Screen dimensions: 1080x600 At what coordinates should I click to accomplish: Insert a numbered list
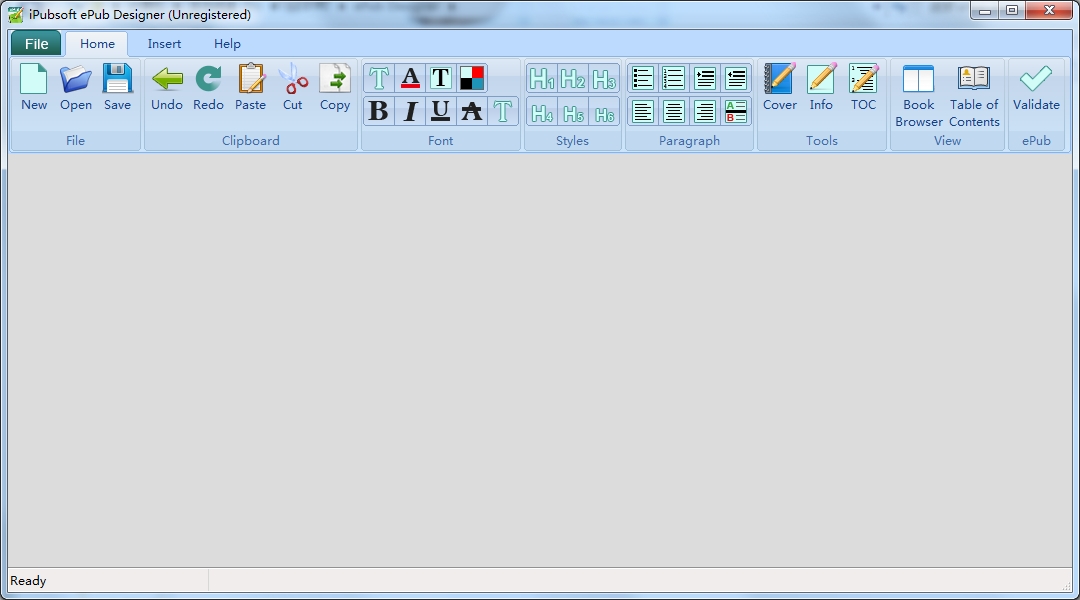pyautogui.click(x=674, y=79)
